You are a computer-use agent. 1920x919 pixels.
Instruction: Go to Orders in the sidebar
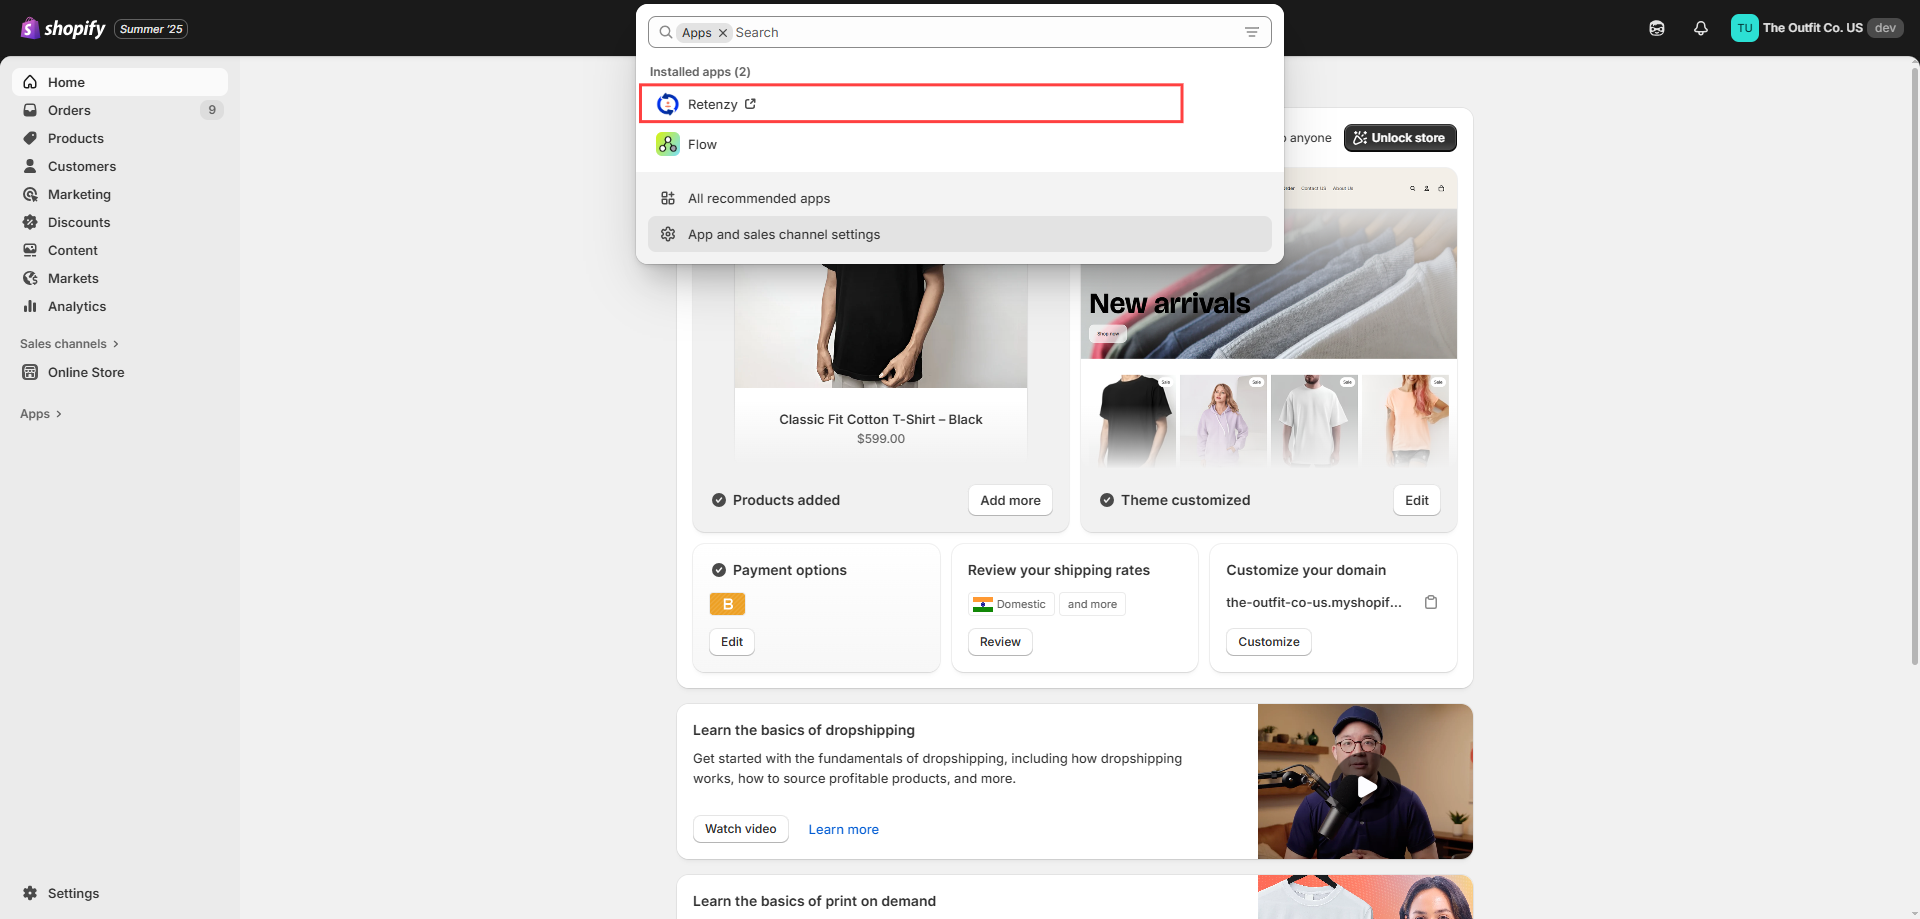click(69, 110)
